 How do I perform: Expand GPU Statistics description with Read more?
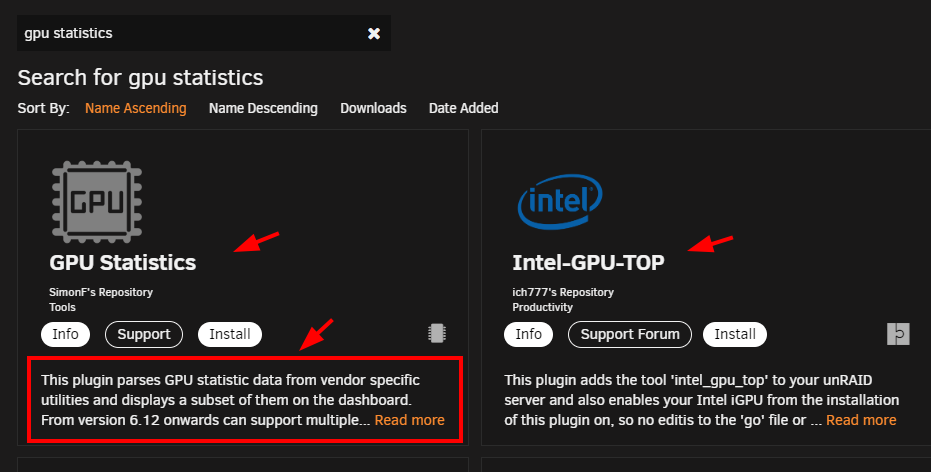click(x=410, y=420)
